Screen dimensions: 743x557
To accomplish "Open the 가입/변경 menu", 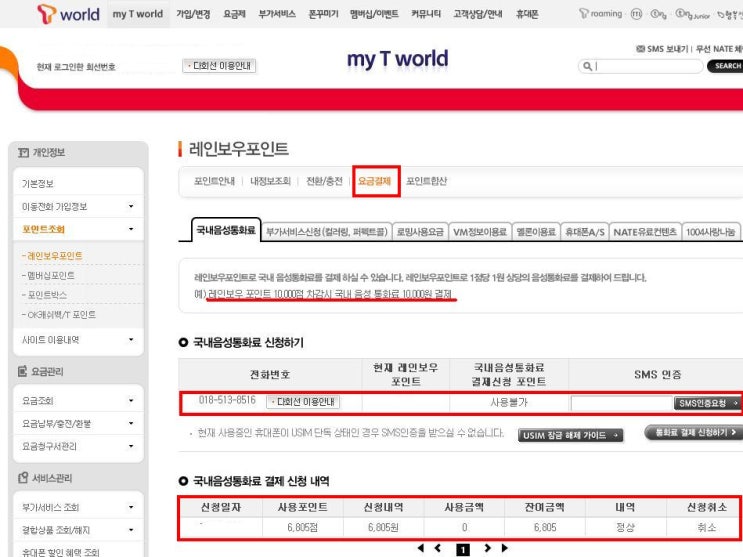I will click(x=193, y=14).
